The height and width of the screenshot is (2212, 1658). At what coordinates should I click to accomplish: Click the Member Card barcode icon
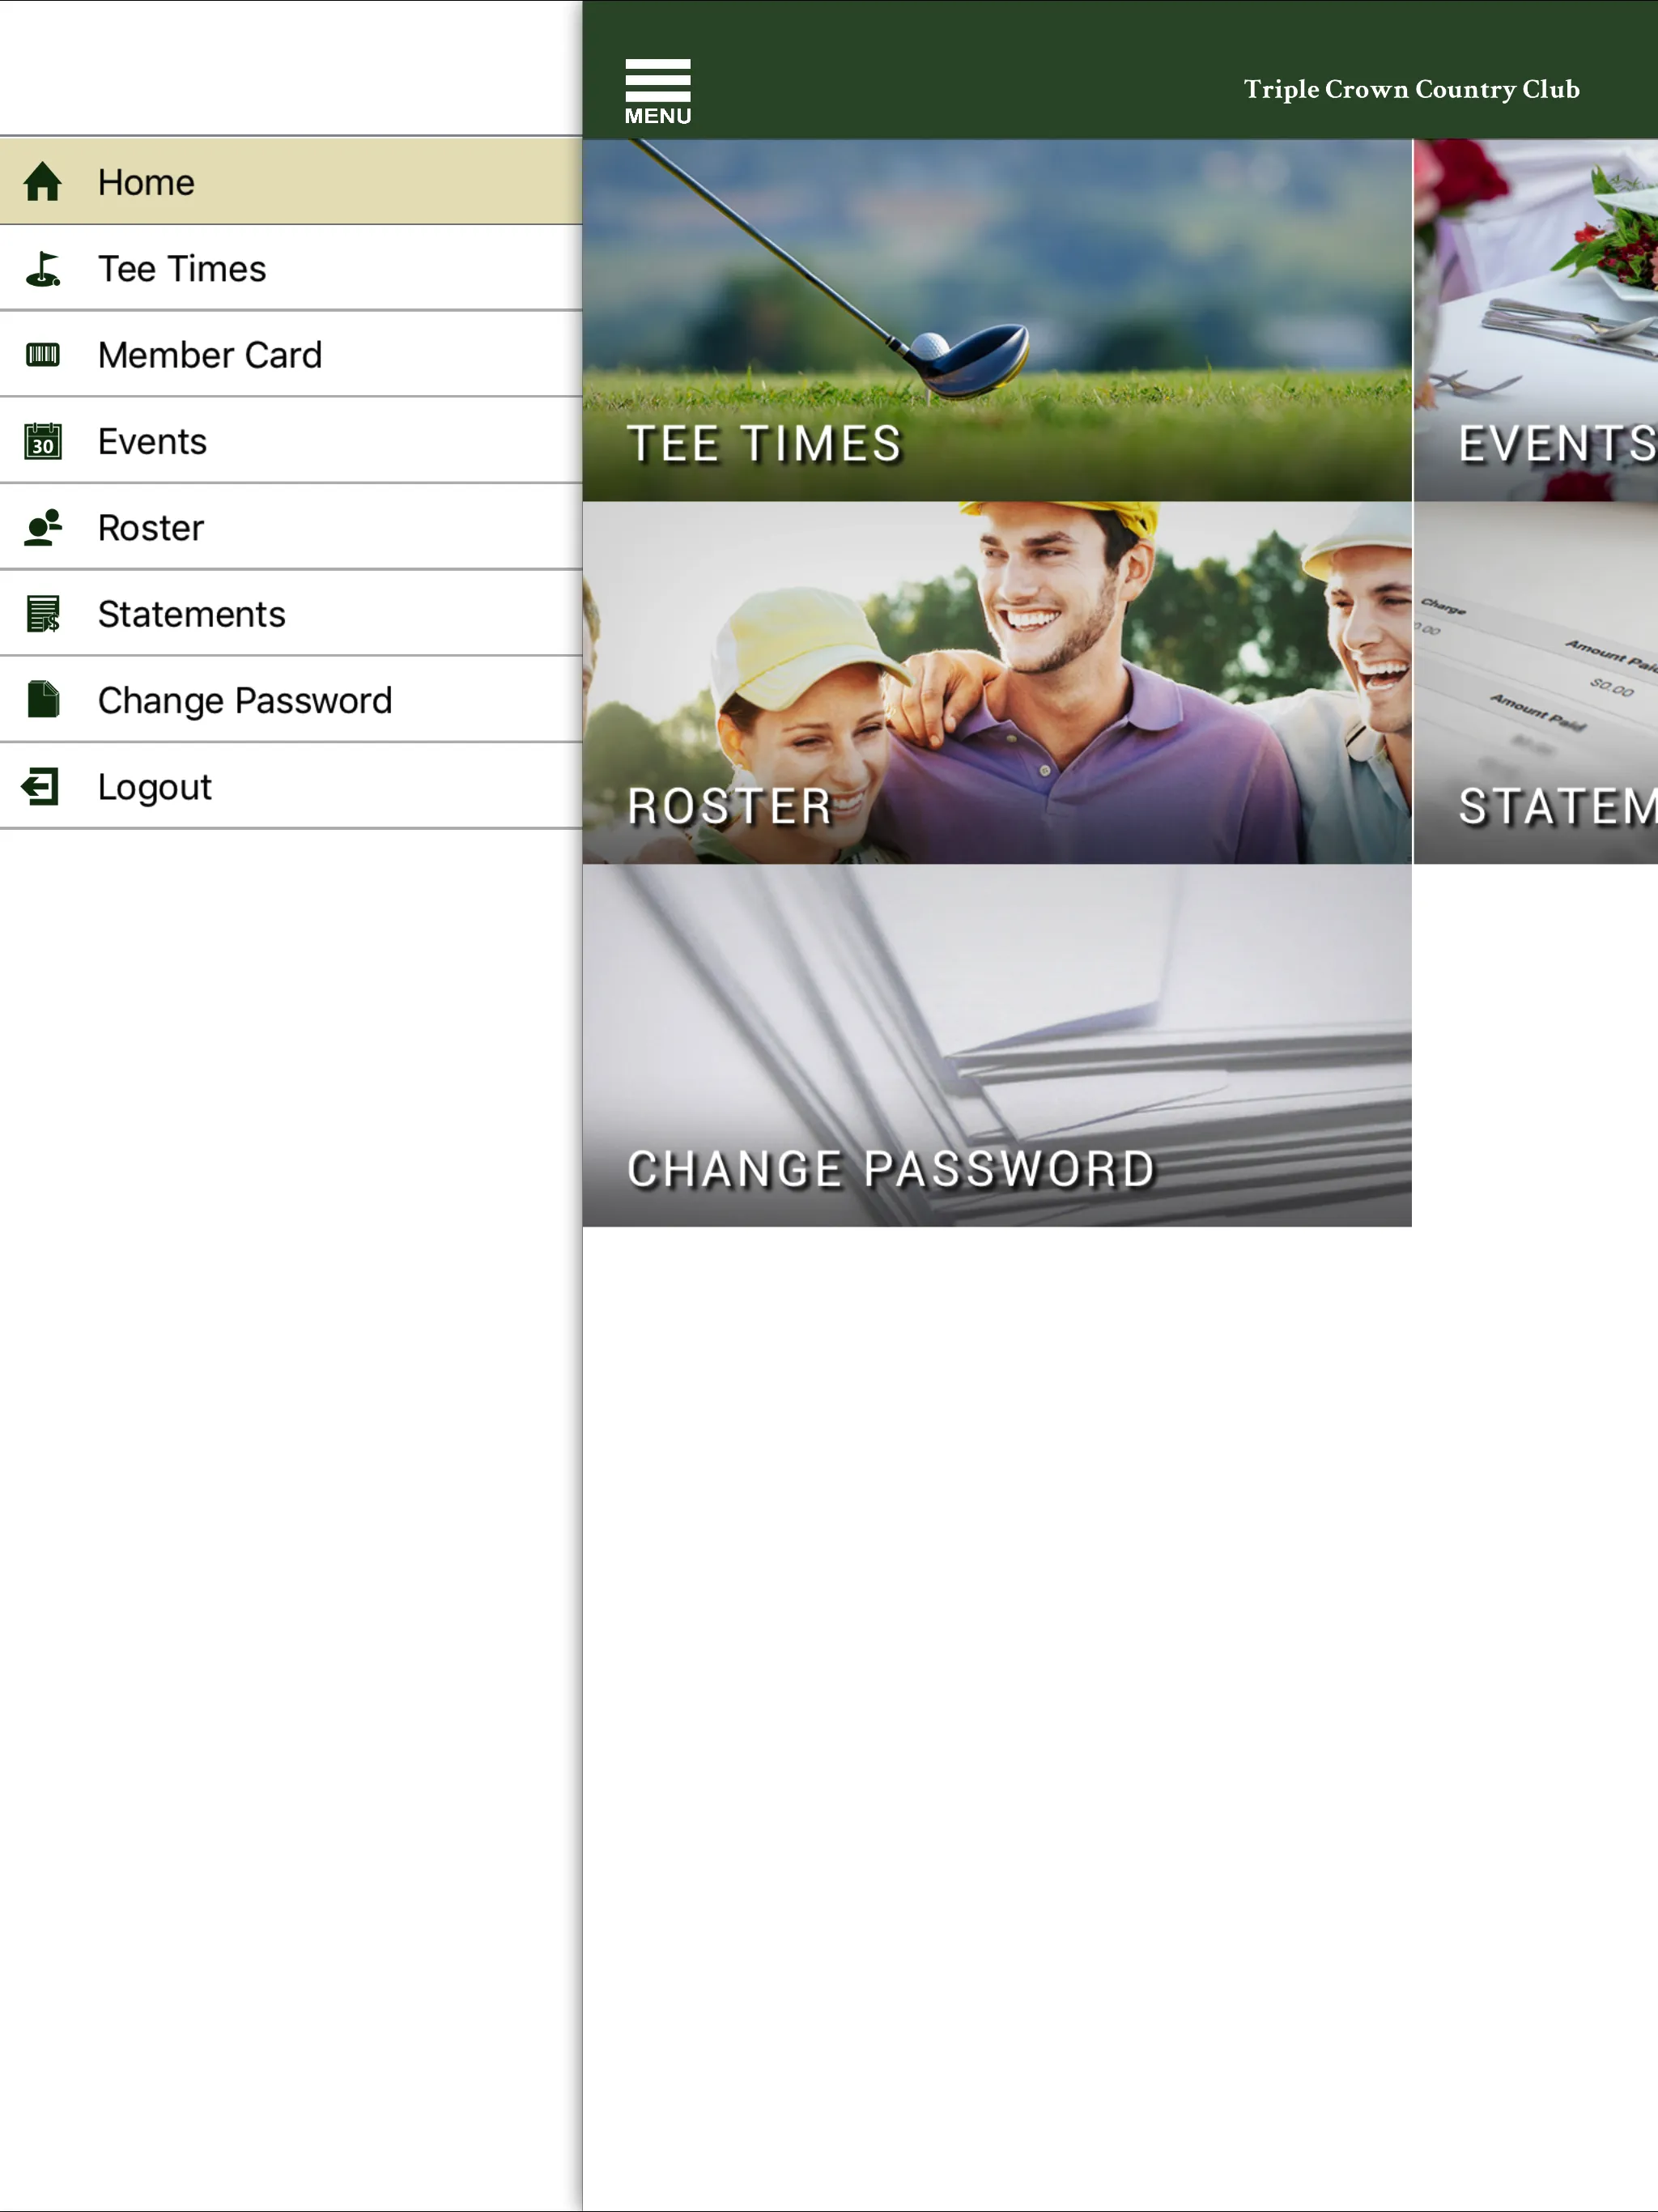coord(42,355)
